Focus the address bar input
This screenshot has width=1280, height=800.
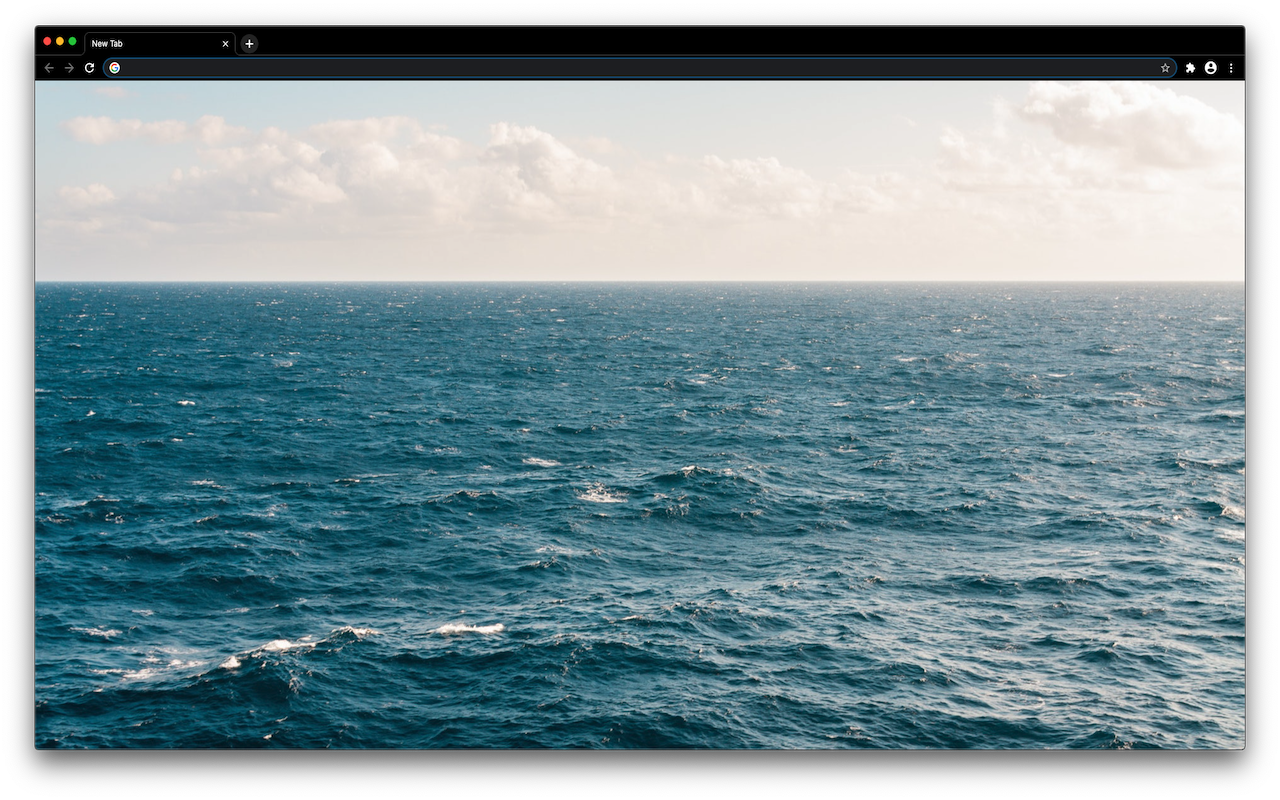(640, 68)
